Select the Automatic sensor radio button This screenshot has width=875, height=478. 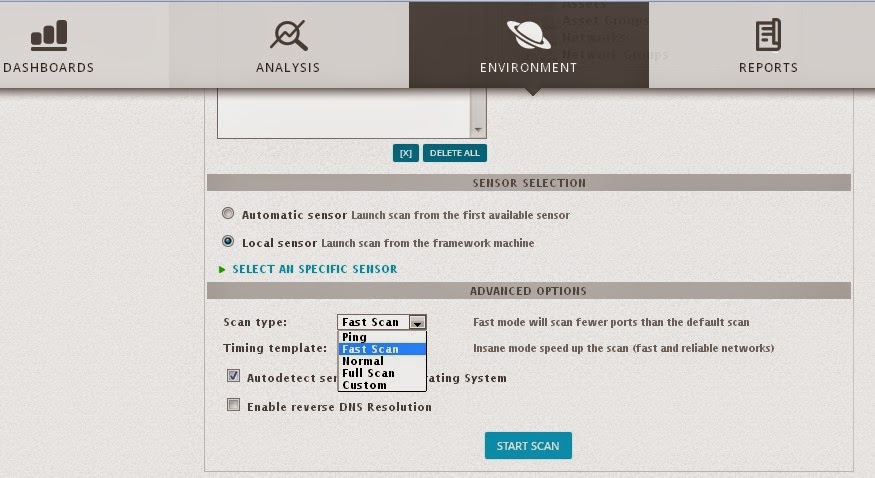pyautogui.click(x=228, y=214)
